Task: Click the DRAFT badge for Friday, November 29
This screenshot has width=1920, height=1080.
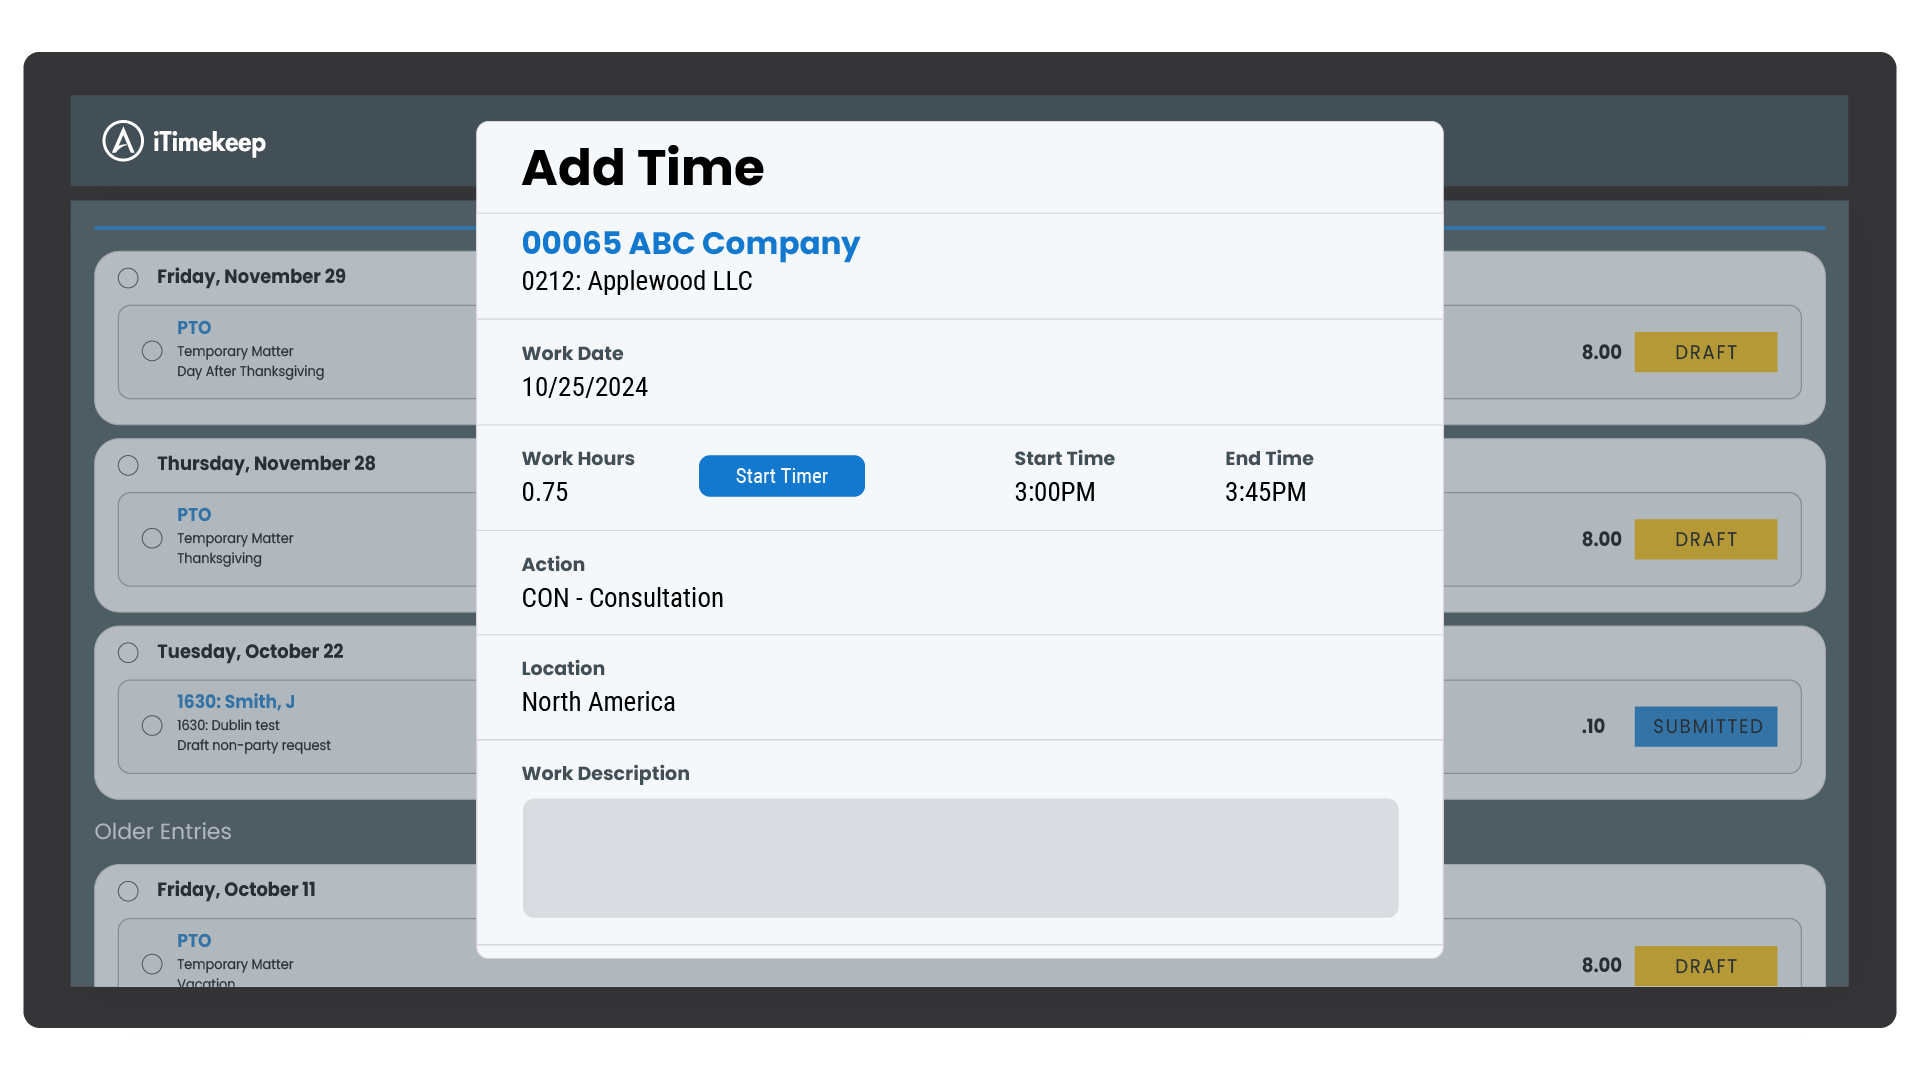Action: [1705, 352]
